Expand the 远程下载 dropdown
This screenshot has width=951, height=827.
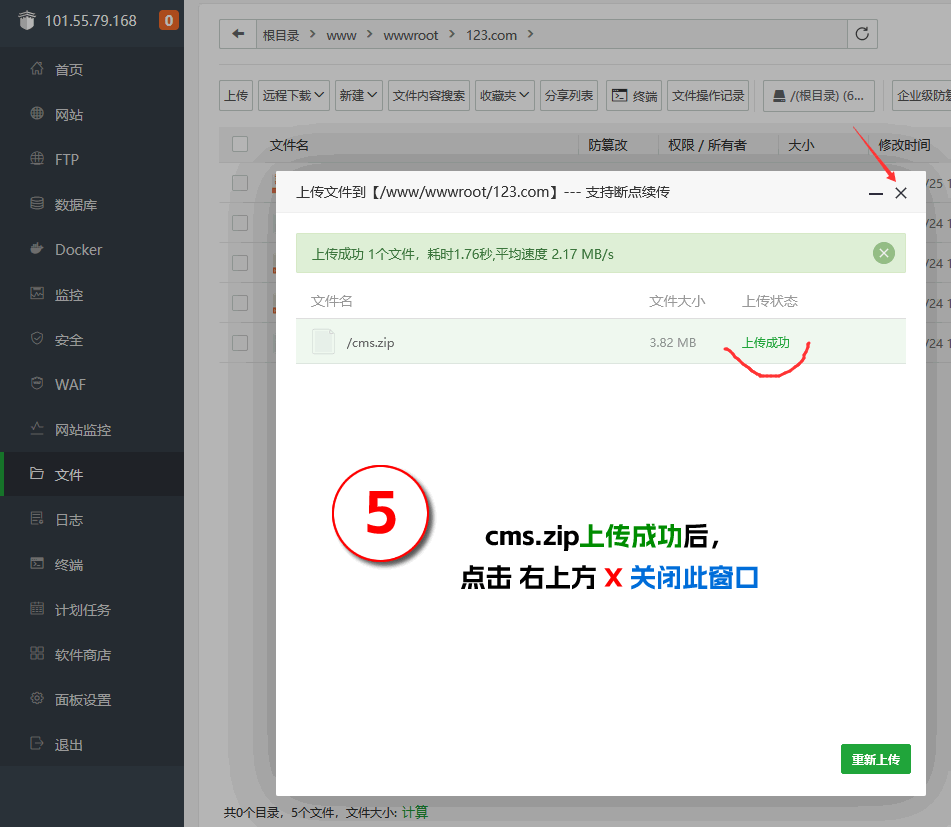[x=294, y=96]
